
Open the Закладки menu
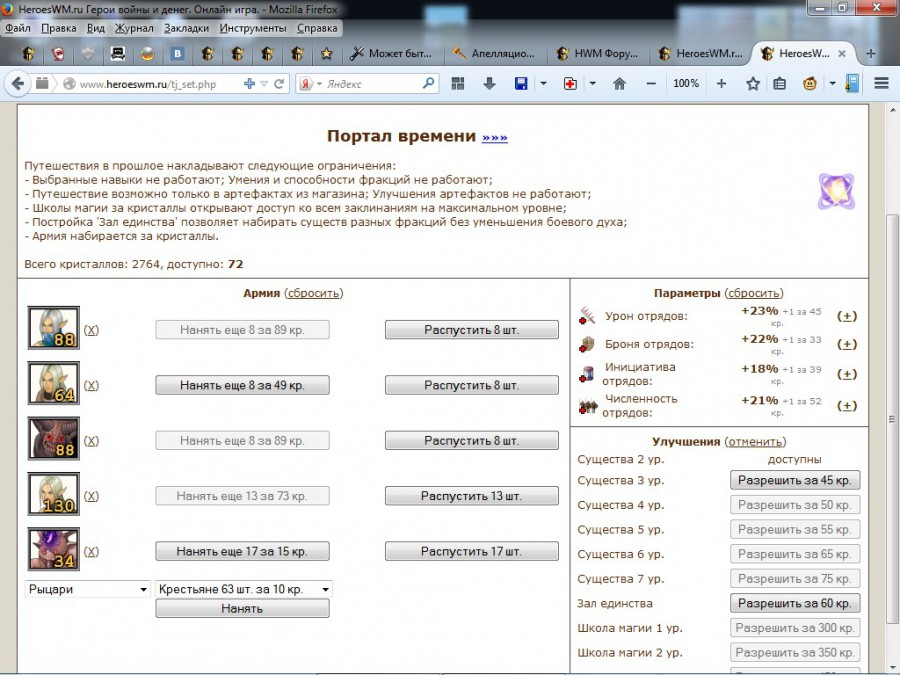tap(186, 28)
